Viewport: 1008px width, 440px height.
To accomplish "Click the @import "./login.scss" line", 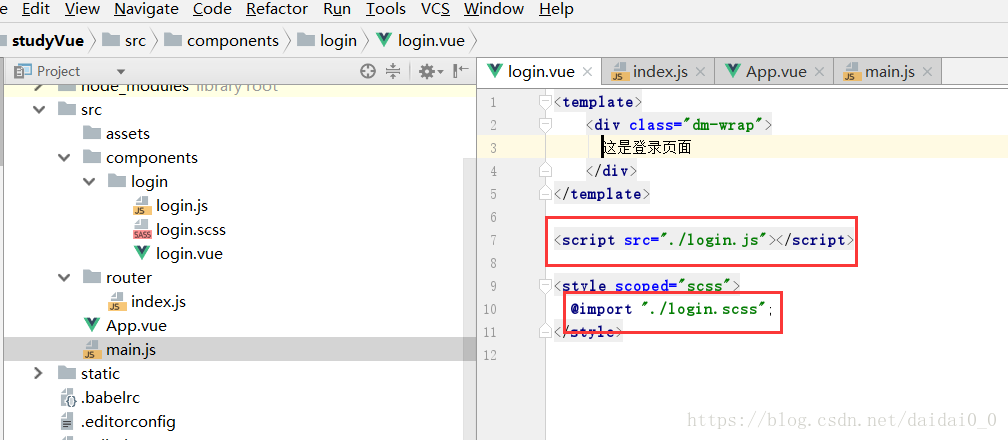I will [673, 309].
